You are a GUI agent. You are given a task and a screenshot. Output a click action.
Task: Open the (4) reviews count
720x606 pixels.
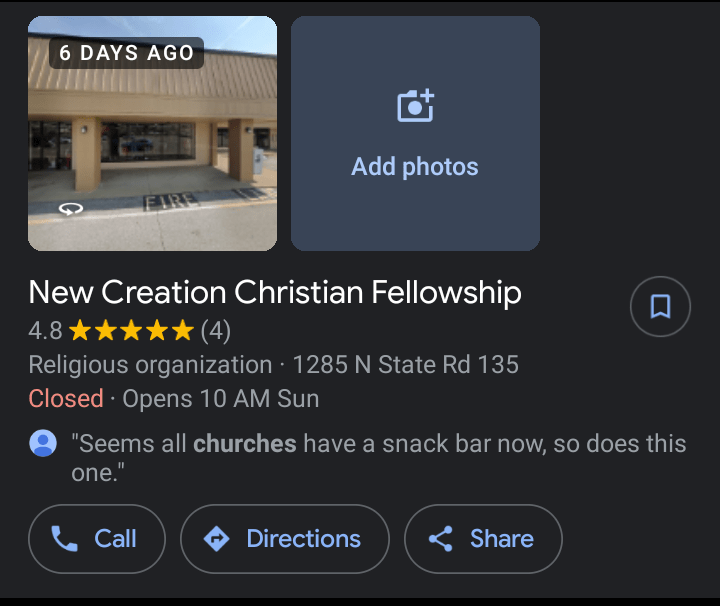point(216,329)
